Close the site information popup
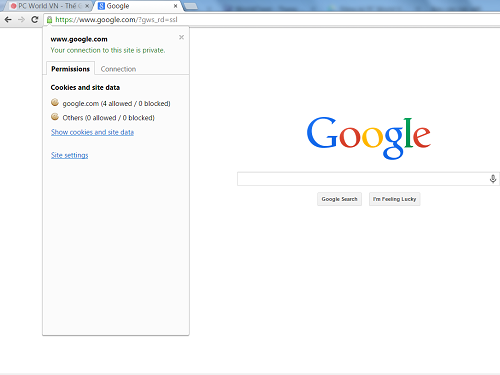The width and height of the screenshot is (500, 375). tap(181, 37)
